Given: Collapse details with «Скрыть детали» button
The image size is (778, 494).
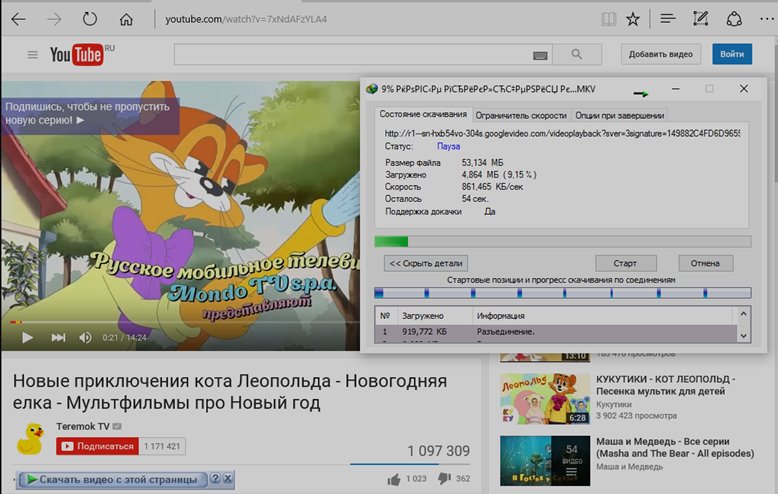Looking at the screenshot, I should [425, 263].
